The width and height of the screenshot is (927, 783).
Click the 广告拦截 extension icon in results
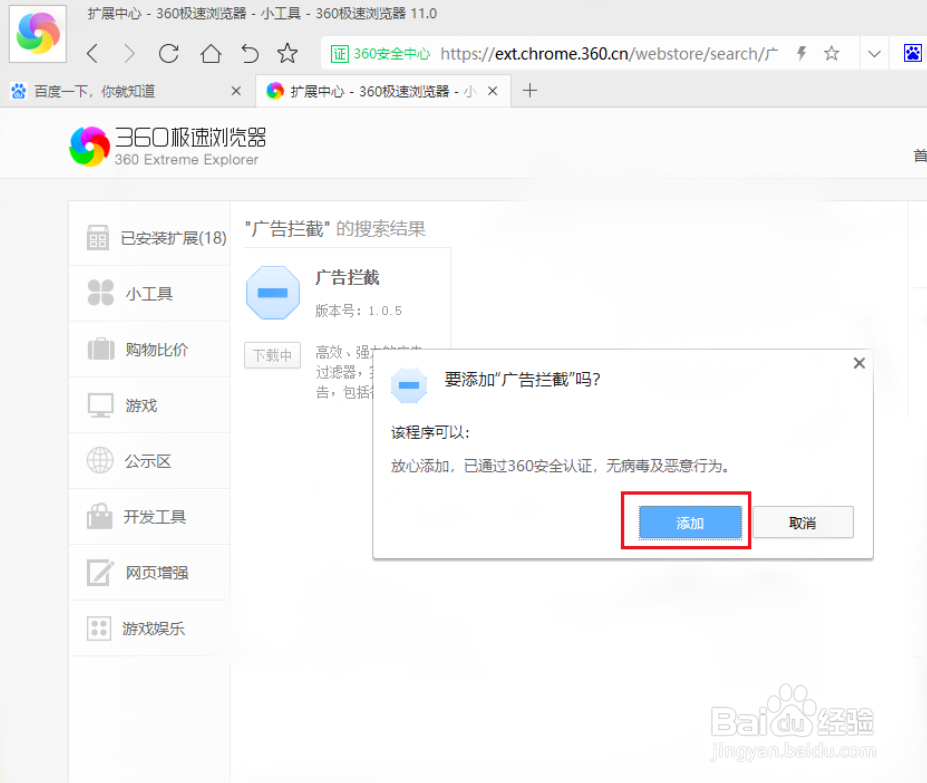click(273, 293)
